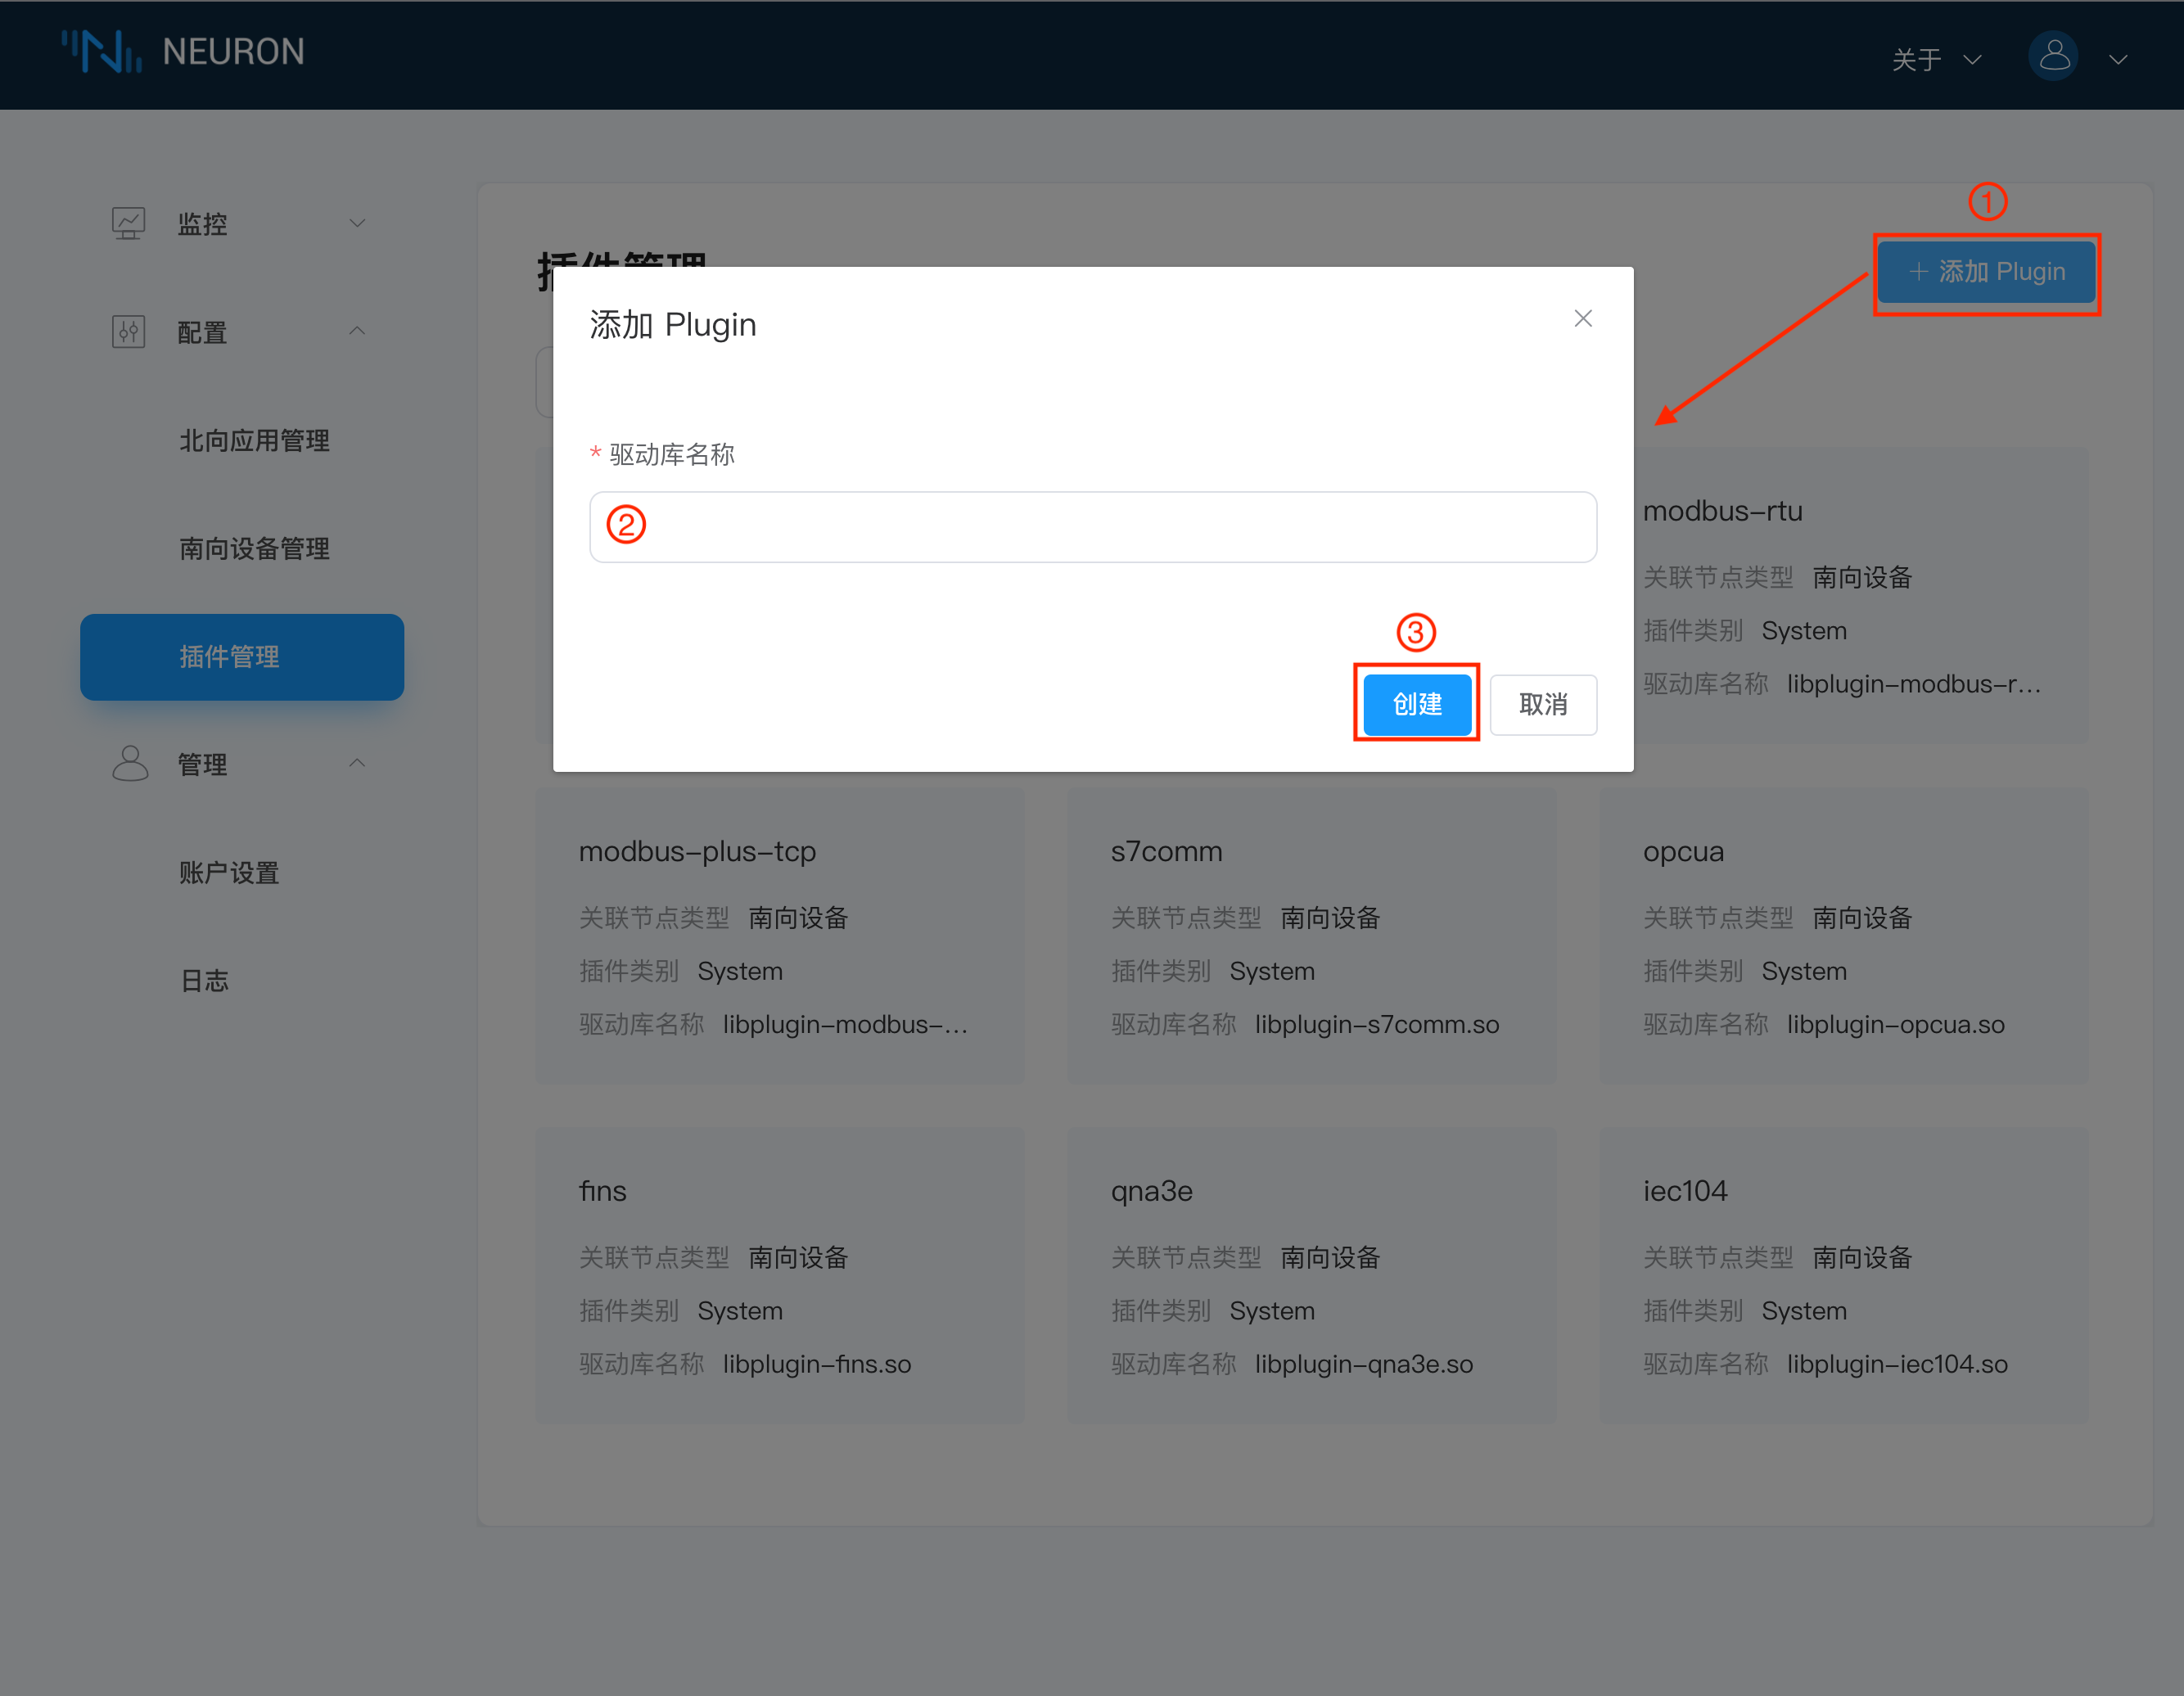The height and width of the screenshot is (1696, 2184).
Task: Click the qna3e plugin card title
Action: (1151, 1190)
